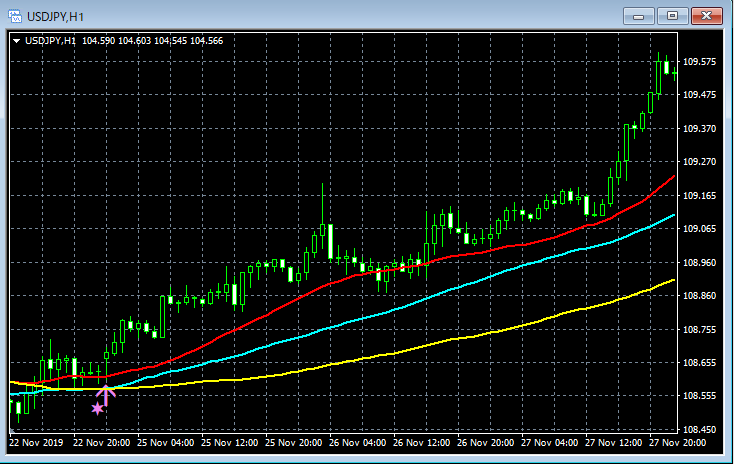Click the USDJPY,H1 title bar text

pyautogui.click(x=55, y=17)
